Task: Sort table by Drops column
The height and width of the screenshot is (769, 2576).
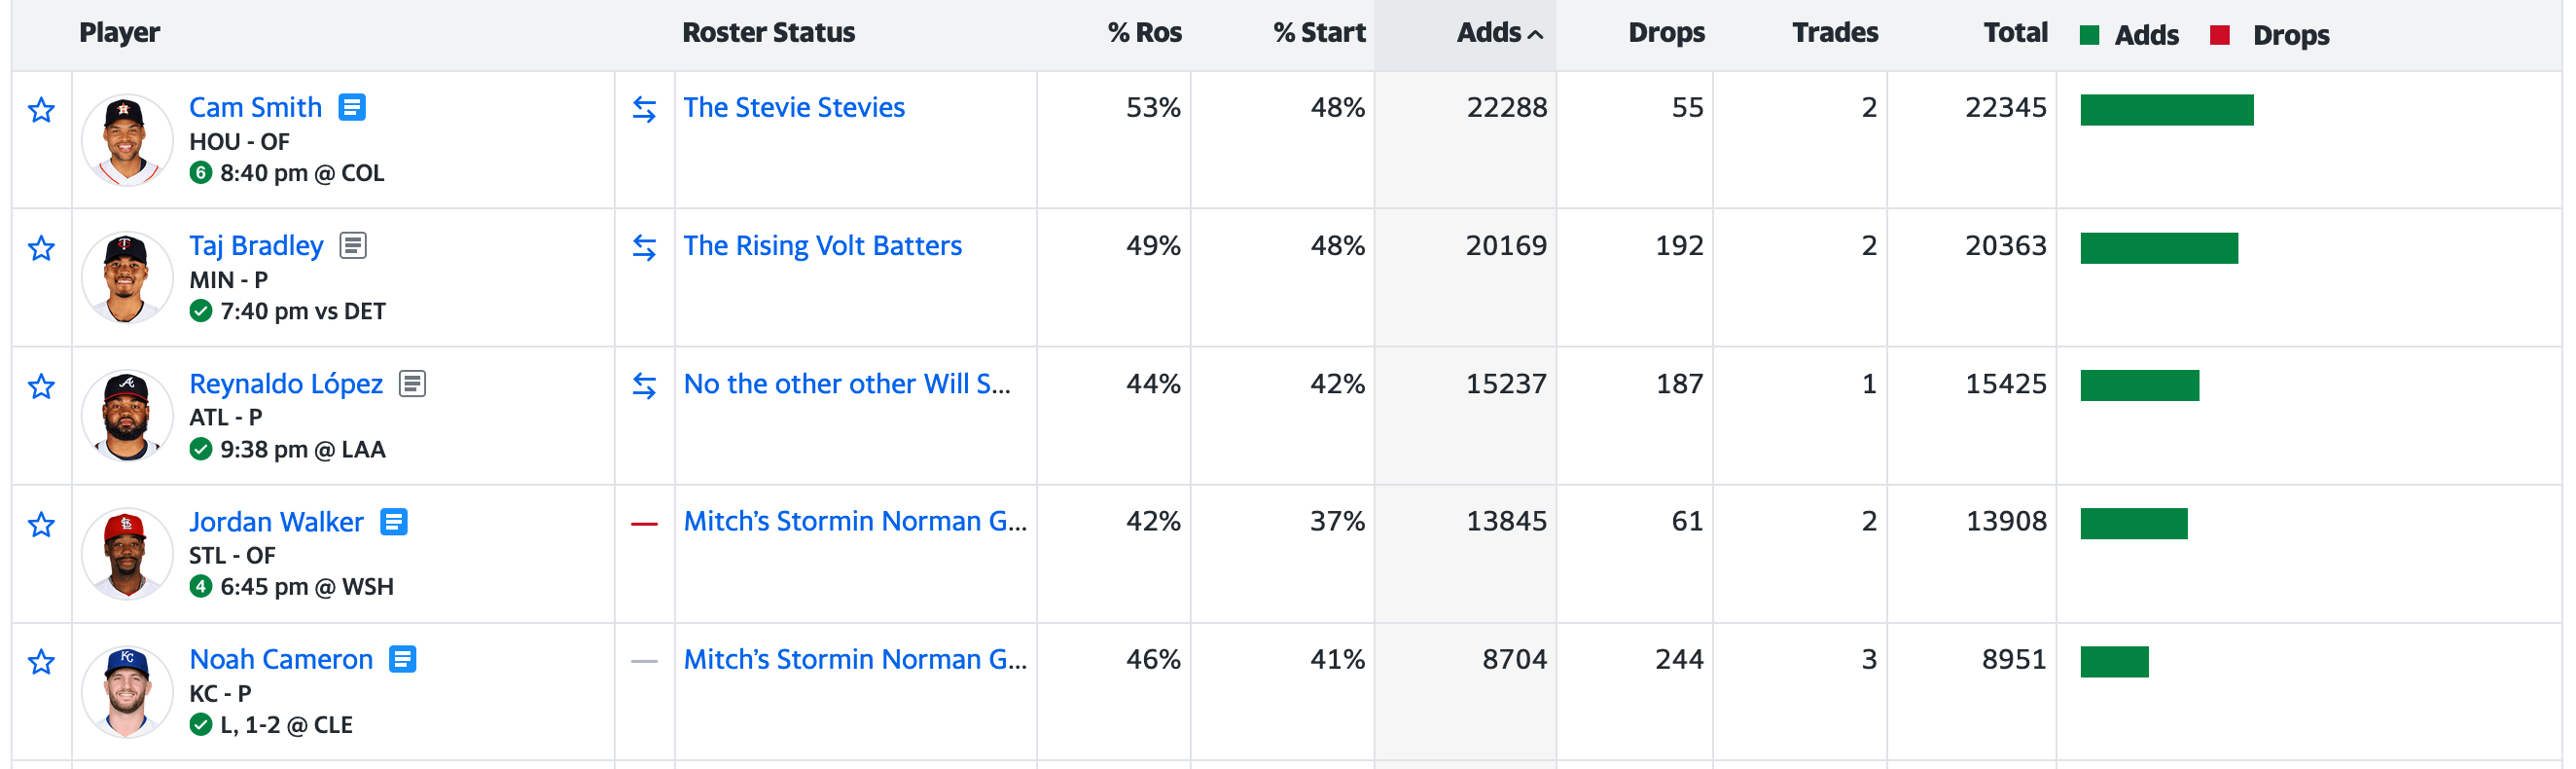Action: pyautogui.click(x=1665, y=33)
